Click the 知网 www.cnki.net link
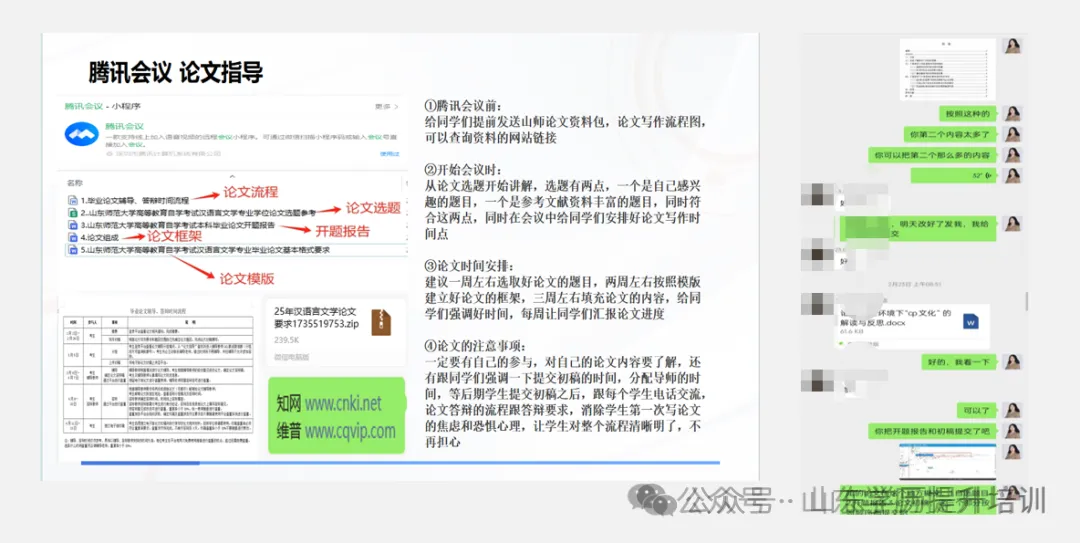This screenshot has width=1080, height=543. 329,403
